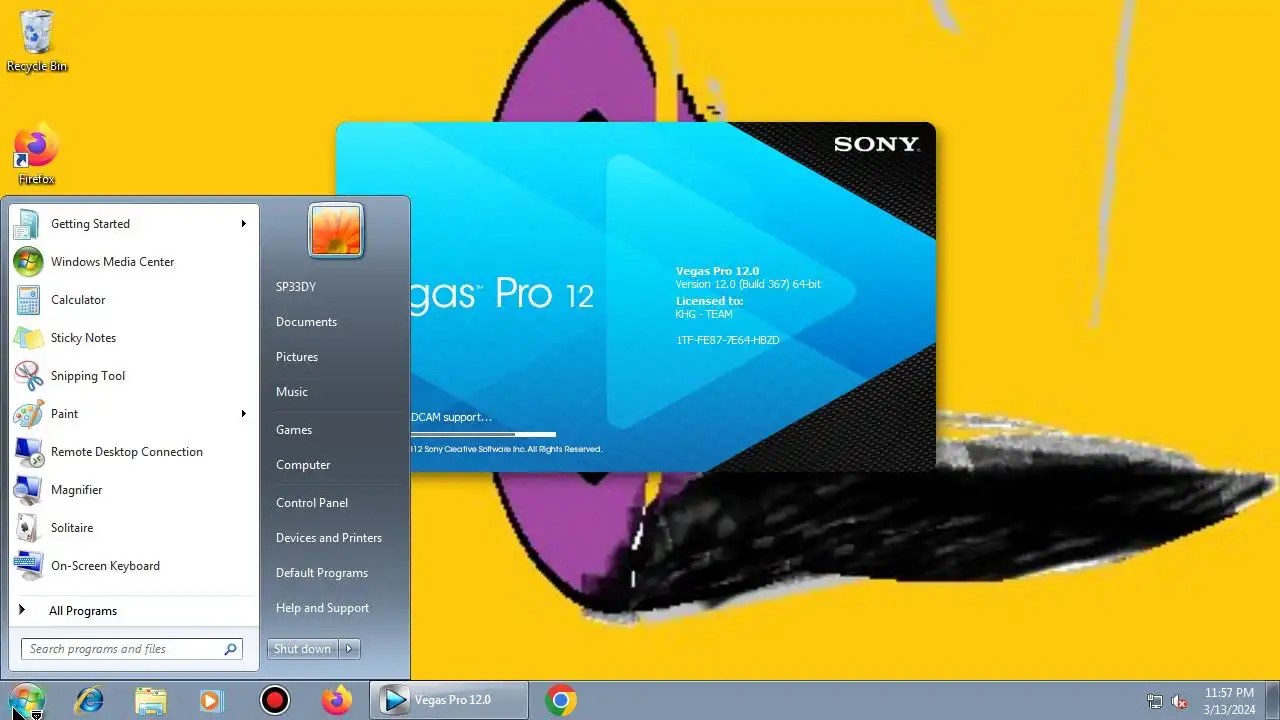Open Games from the Start menu
1280x720 pixels.
coord(294,430)
